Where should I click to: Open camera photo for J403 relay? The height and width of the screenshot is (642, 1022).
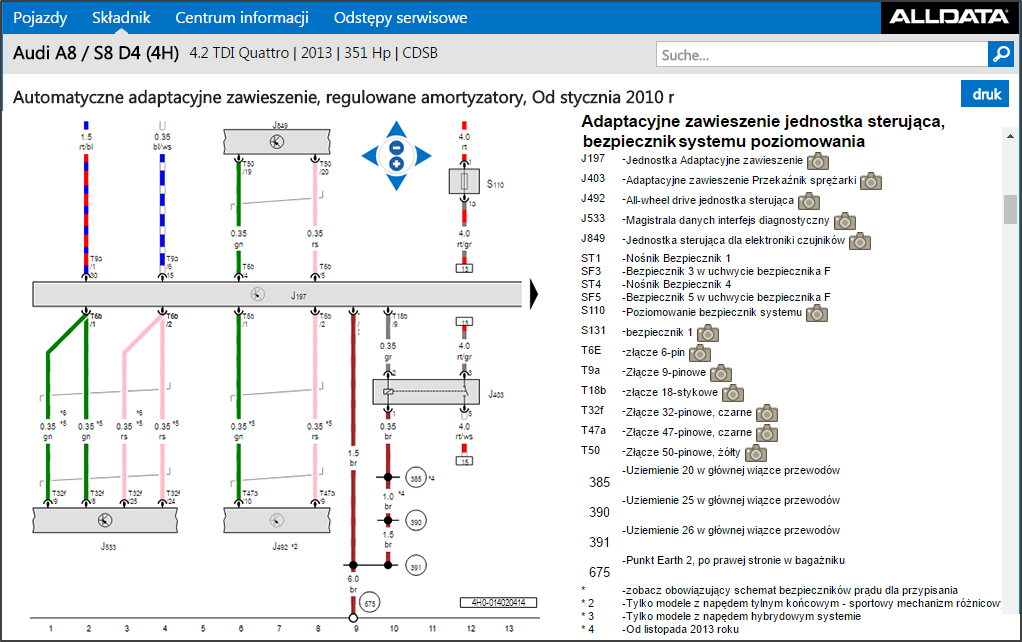point(871,181)
